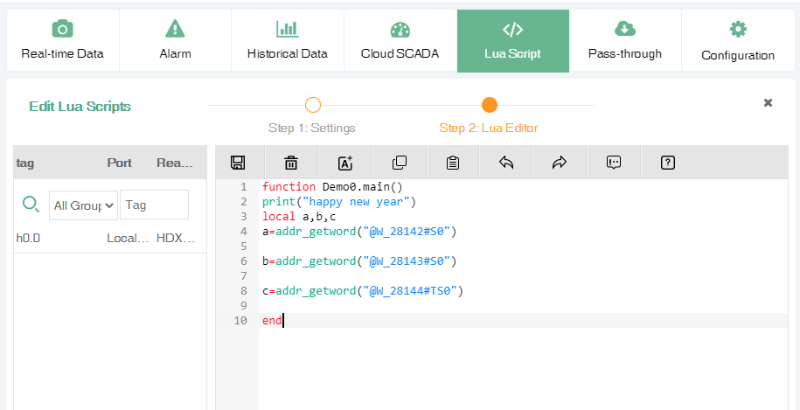This screenshot has width=800, height=410.
Task: Open the Cloud SCADA tab
Action: point(400,41)
